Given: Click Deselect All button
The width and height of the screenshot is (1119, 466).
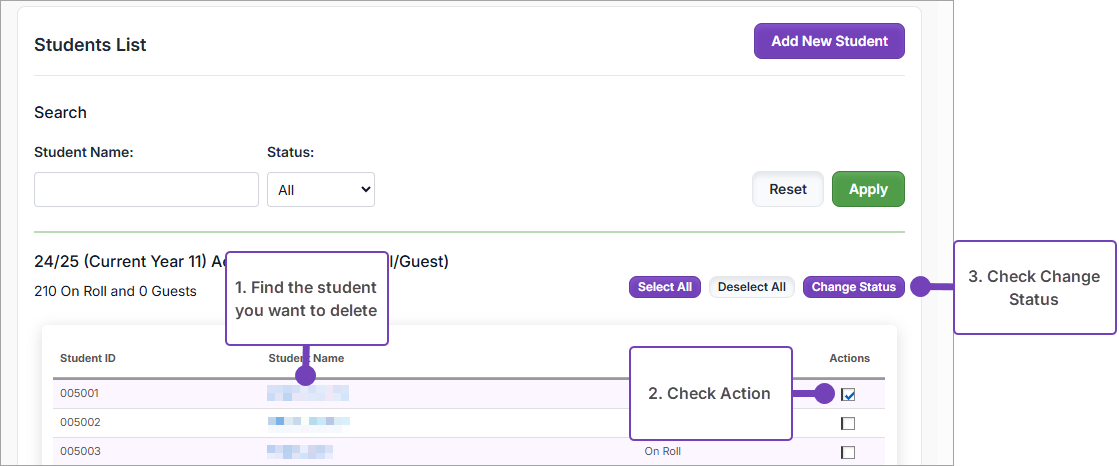Looking at the screenshot, I should 751,287.
